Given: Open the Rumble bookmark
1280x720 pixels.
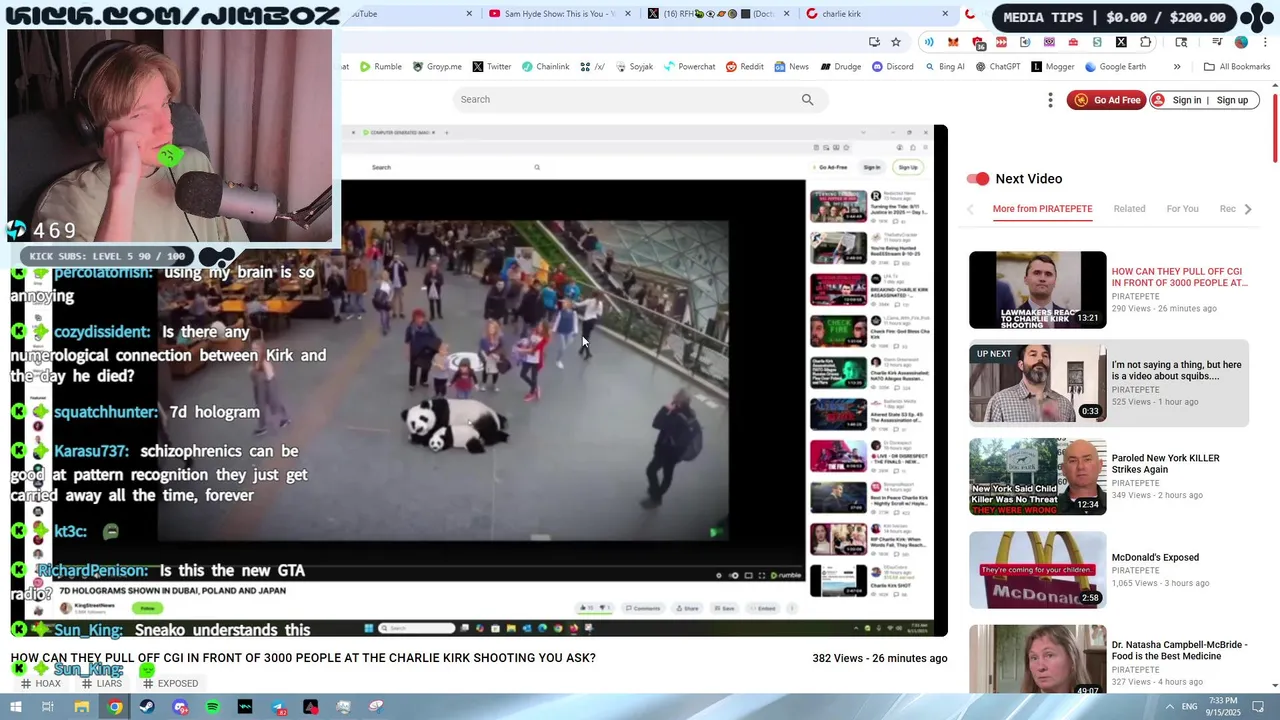Looking at the screenshot, I should (381, 67).
